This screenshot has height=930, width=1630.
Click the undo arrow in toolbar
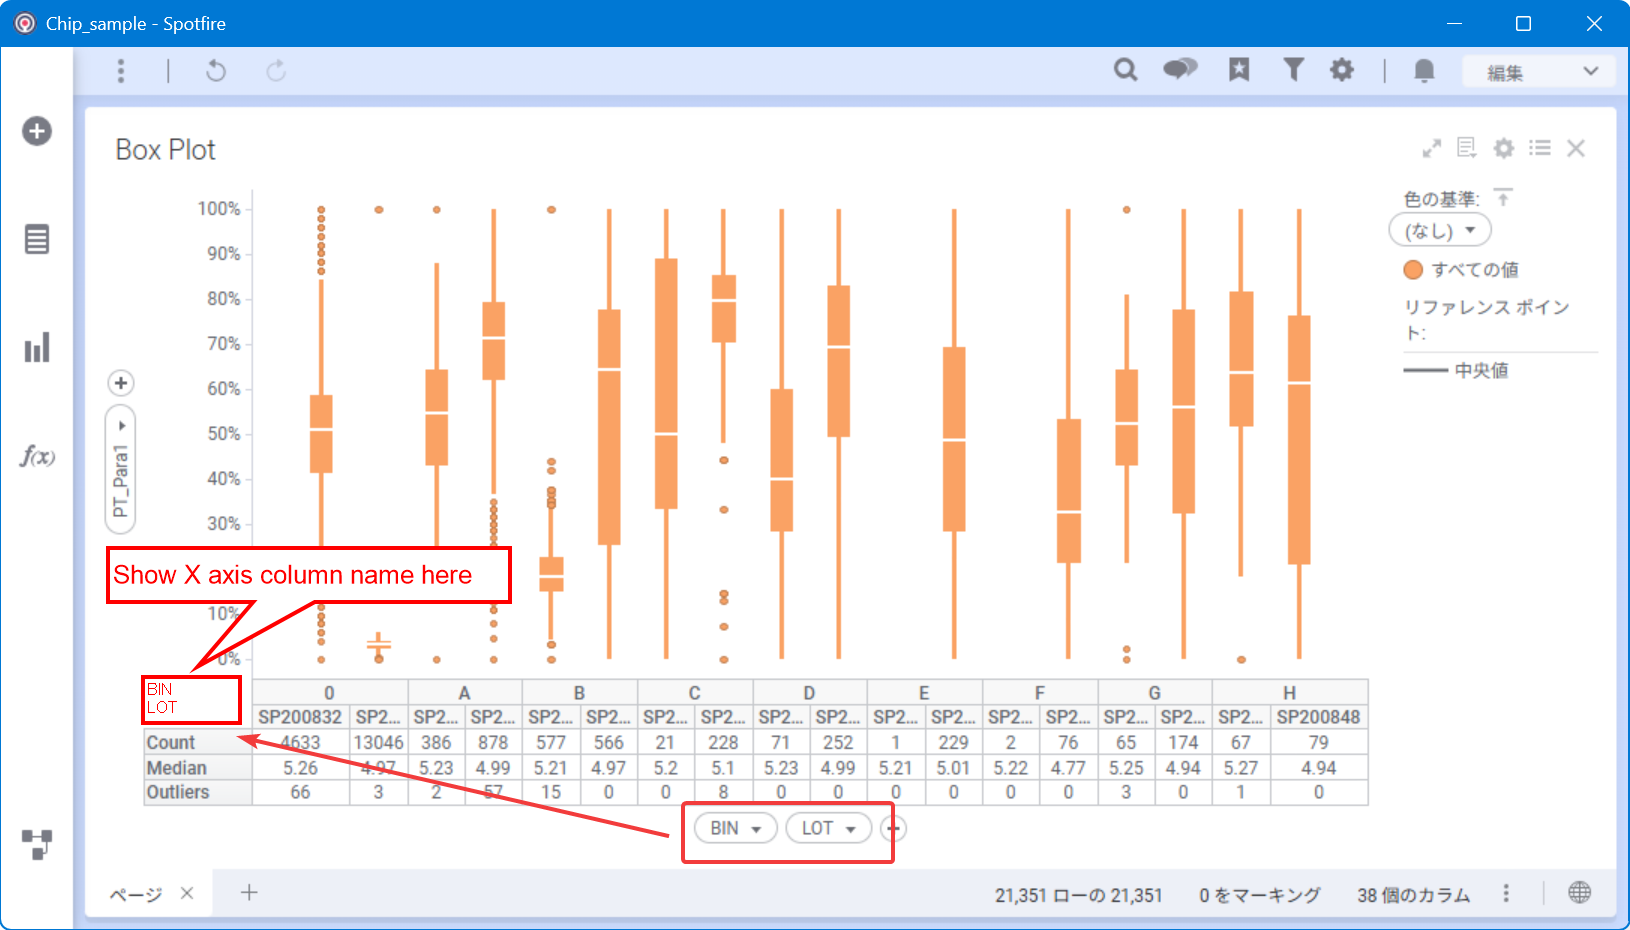tap(216, 71)
